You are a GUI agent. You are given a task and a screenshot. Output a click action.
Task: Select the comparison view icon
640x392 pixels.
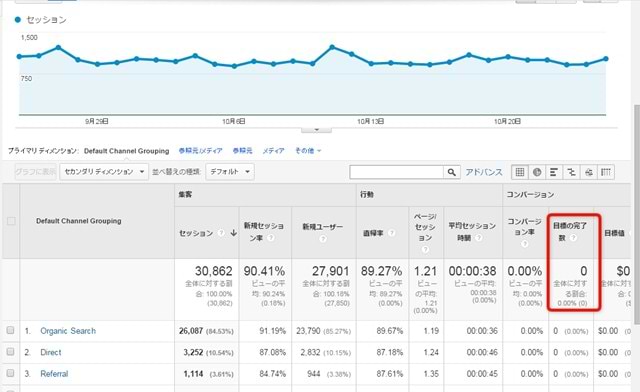tap(571, 172)
